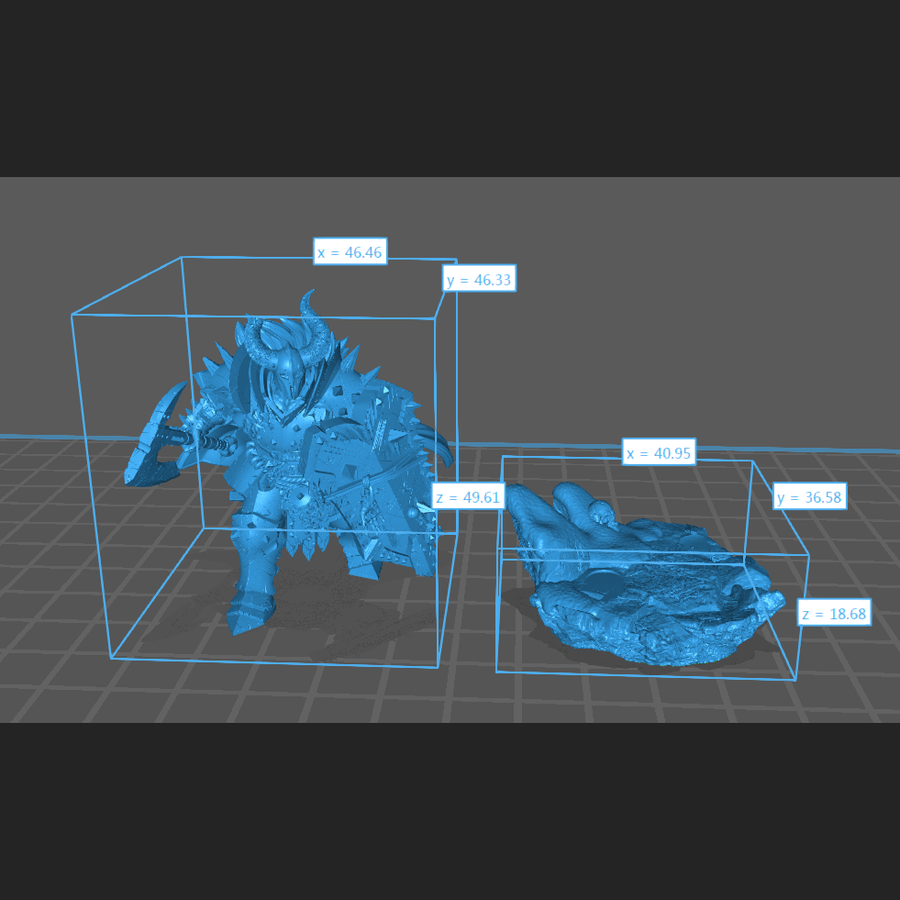Click bottom-left corner of warrior's bounding box
This screenshot has height=900, width=900.
(111, 657)
